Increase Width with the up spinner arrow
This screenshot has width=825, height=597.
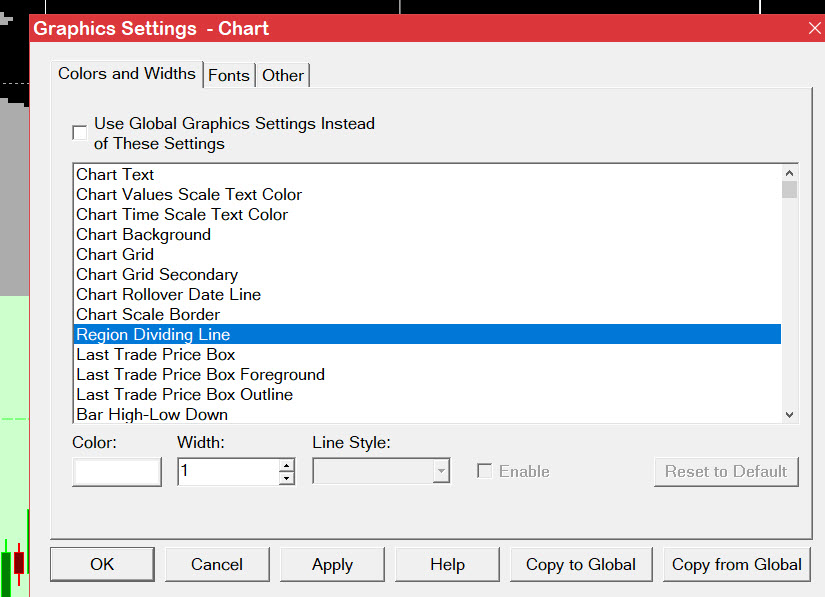click(287, 465)
